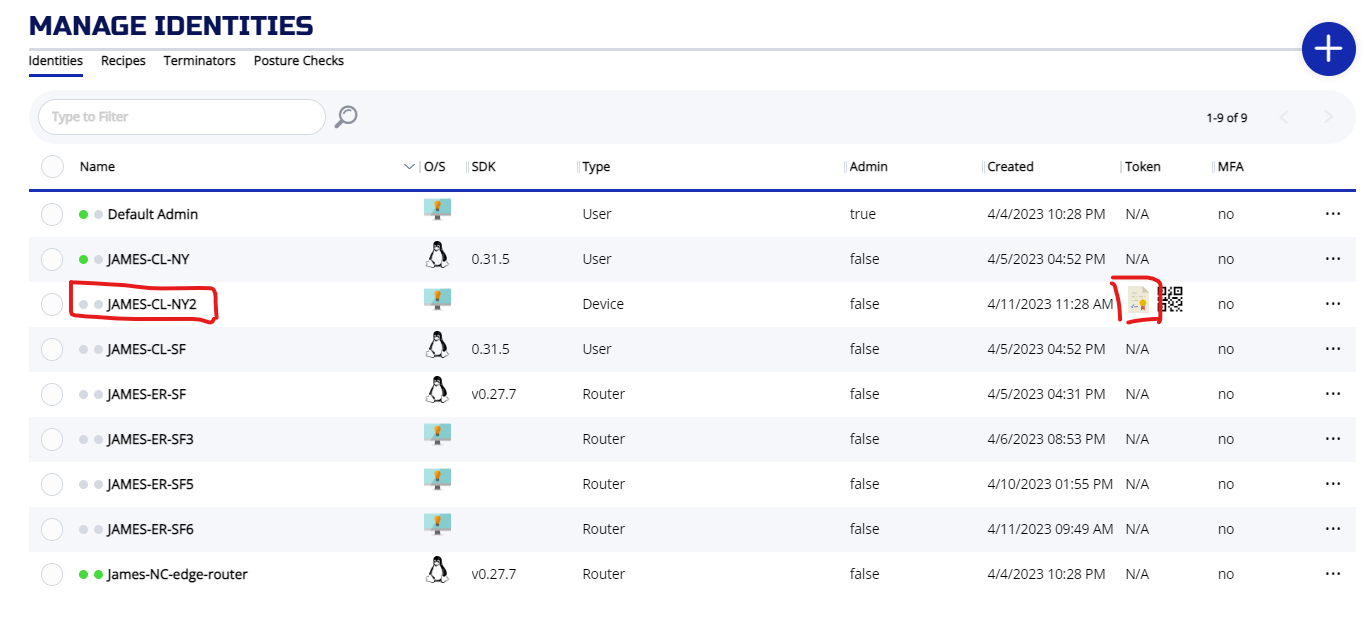Viewport: 1364px width, 621px height.
Task: Check the JAMES-ER-SF3 row selector
Action: (52, 439)
